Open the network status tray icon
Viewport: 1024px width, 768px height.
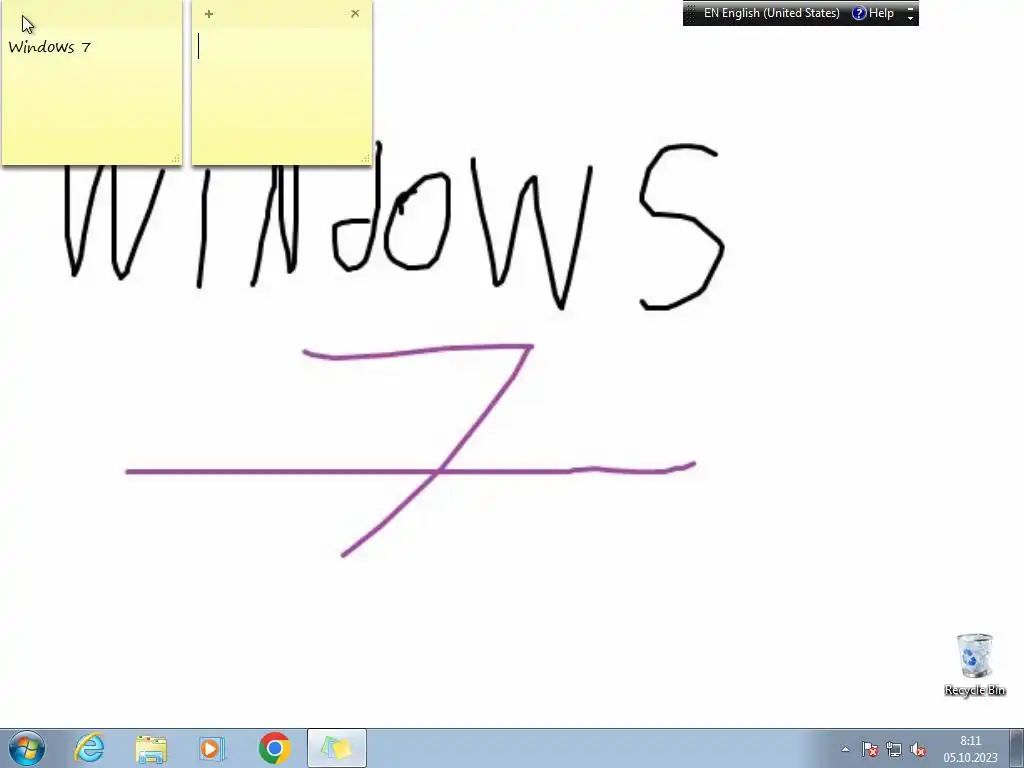click(x=893, y=750)
